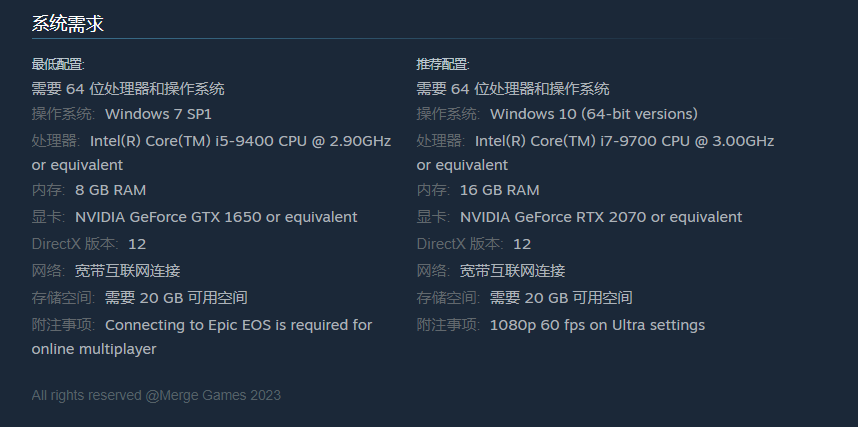The image size is (858, 427).
Task: Click the Connecting to Epic EOS note
Action: [238, 325]
